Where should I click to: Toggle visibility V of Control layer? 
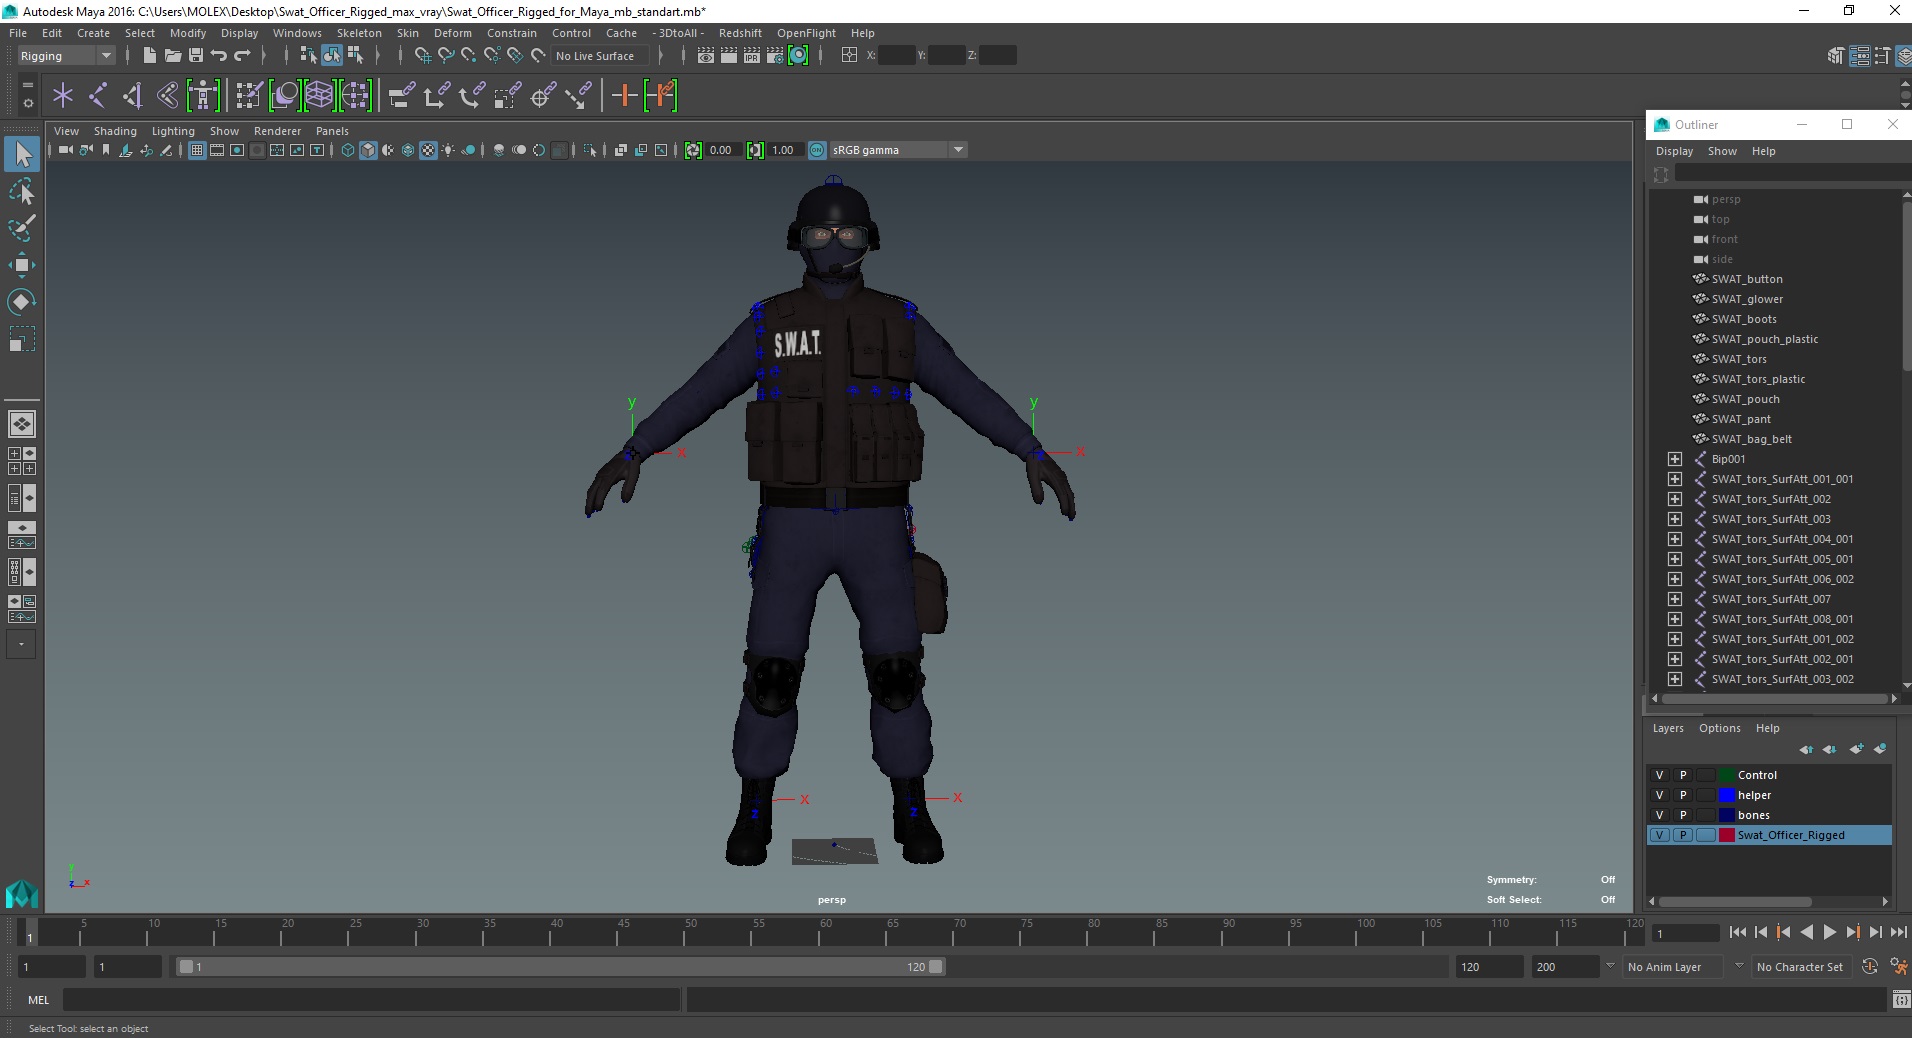[x=1660, y=775]
